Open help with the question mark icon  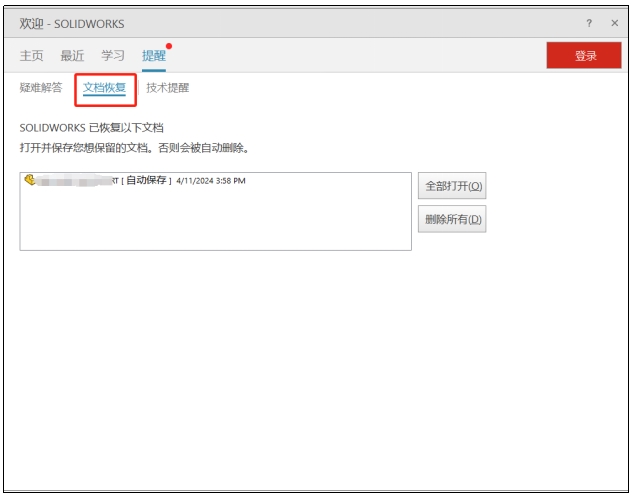(x=589, y=23)
